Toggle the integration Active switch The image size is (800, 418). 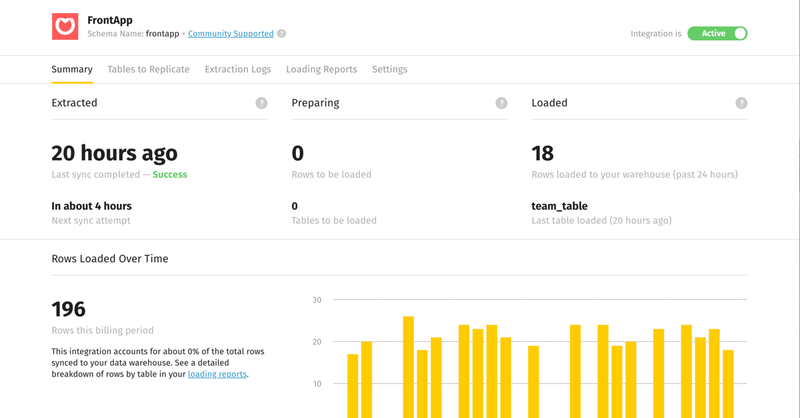(x=718, y=33)
